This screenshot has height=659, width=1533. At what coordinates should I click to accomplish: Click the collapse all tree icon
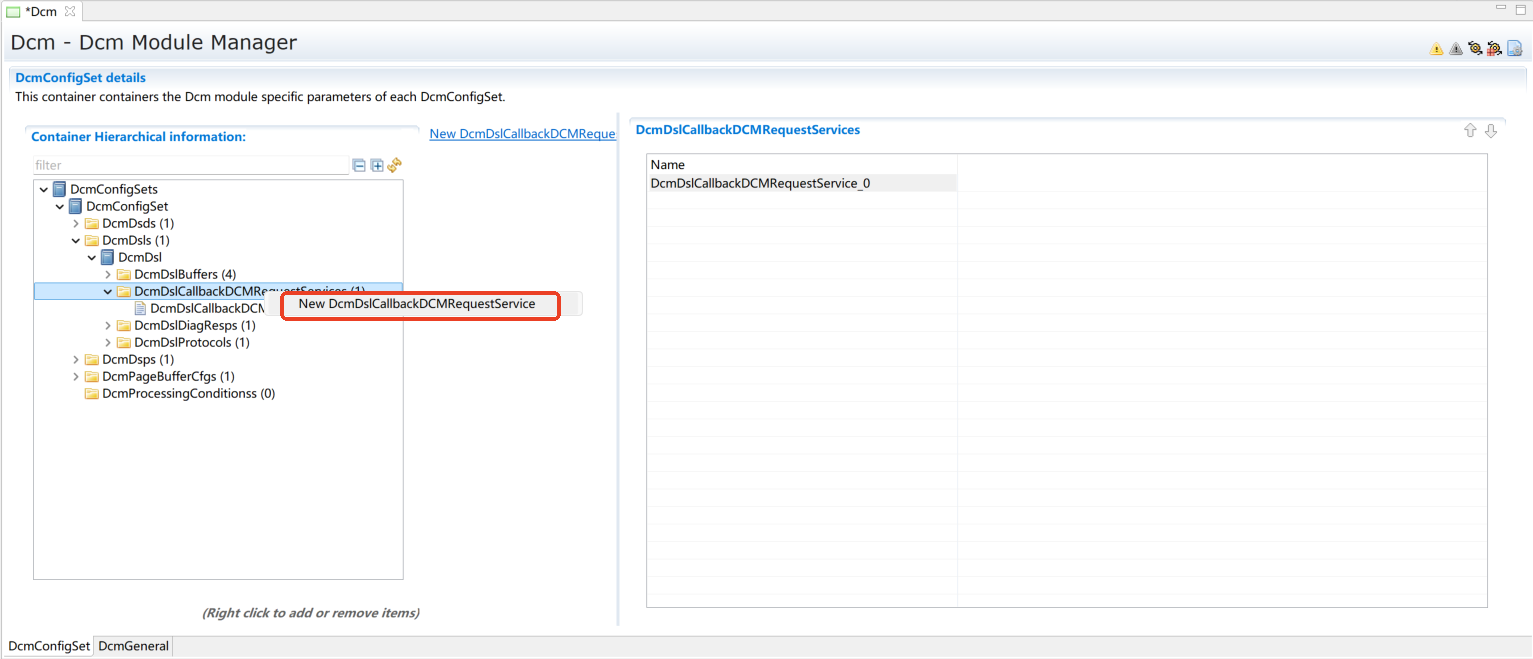coord(359,165)
